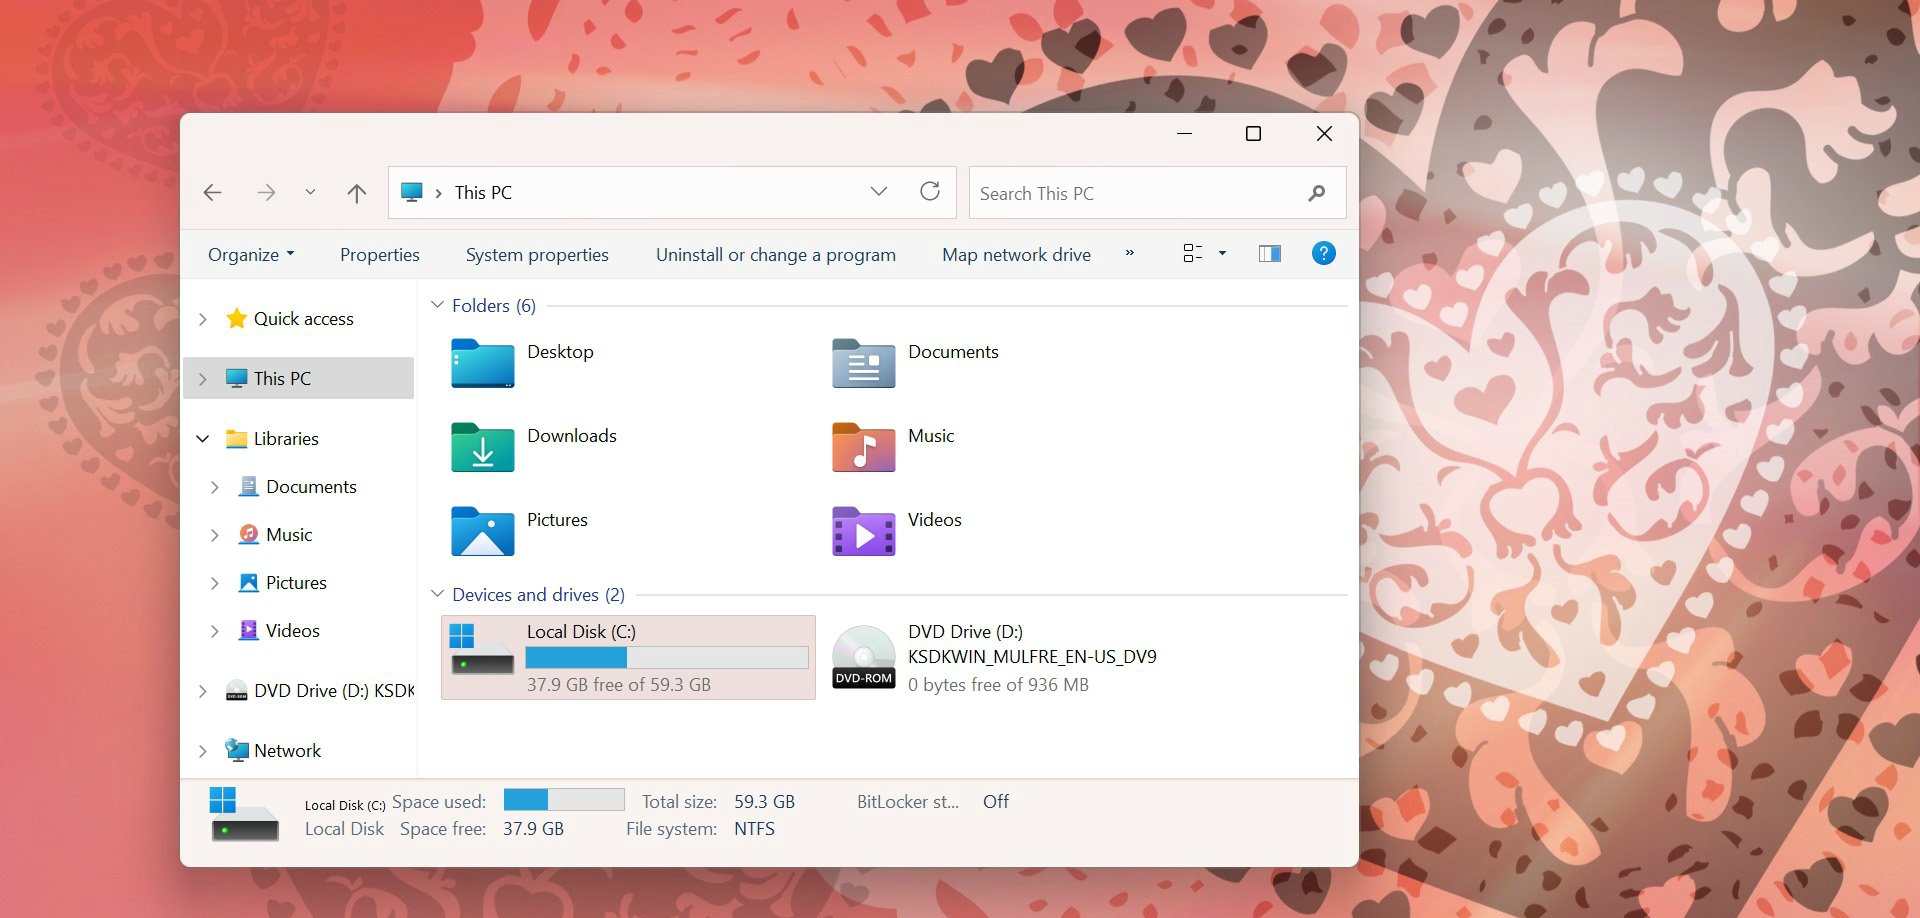The image size is (1920, 918).
Task: Open the Pictures folder icon
Action: tap(482, 532)
